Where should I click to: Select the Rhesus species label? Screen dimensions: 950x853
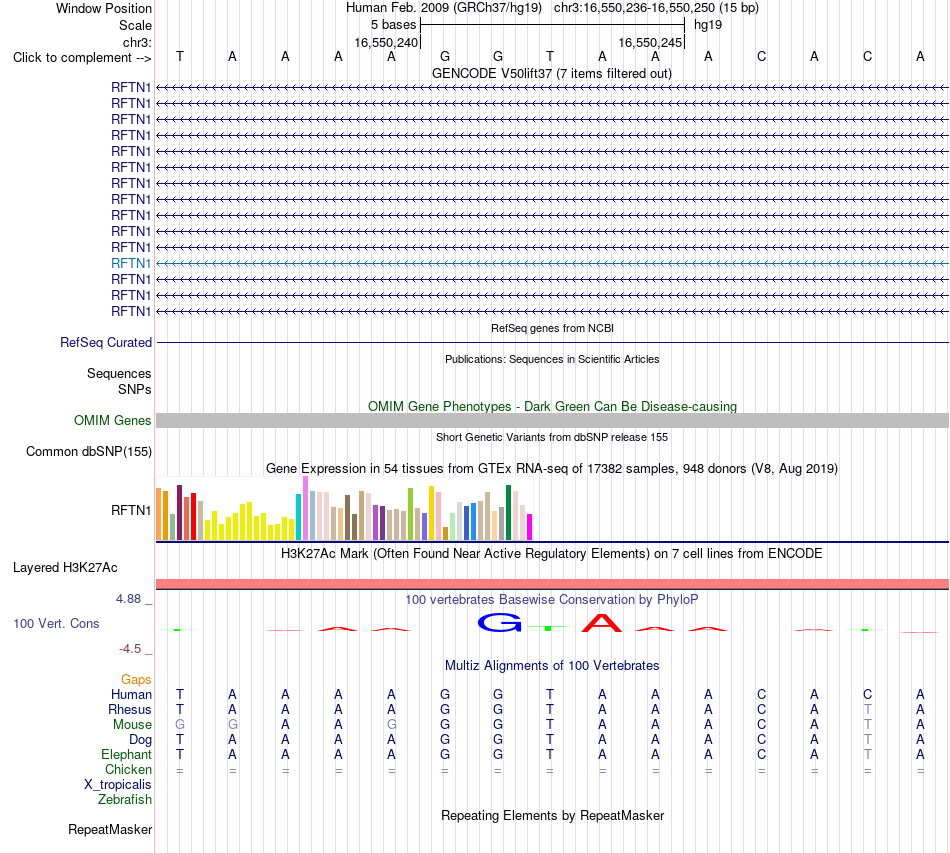click(x=130, y=709)
